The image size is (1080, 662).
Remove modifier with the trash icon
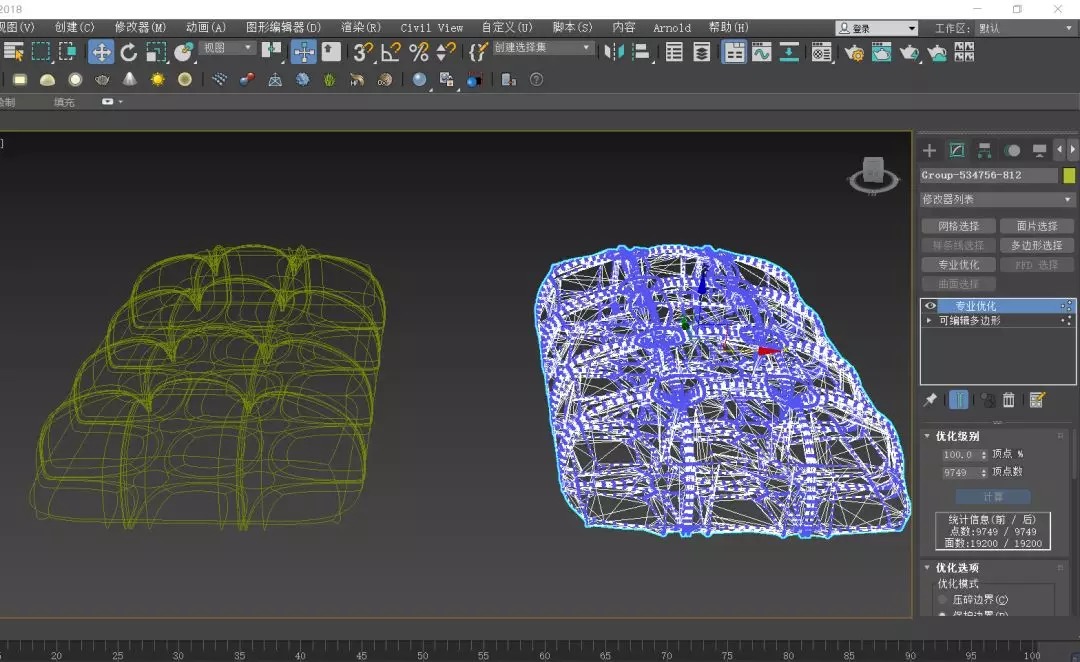[x=1009, y=400]
